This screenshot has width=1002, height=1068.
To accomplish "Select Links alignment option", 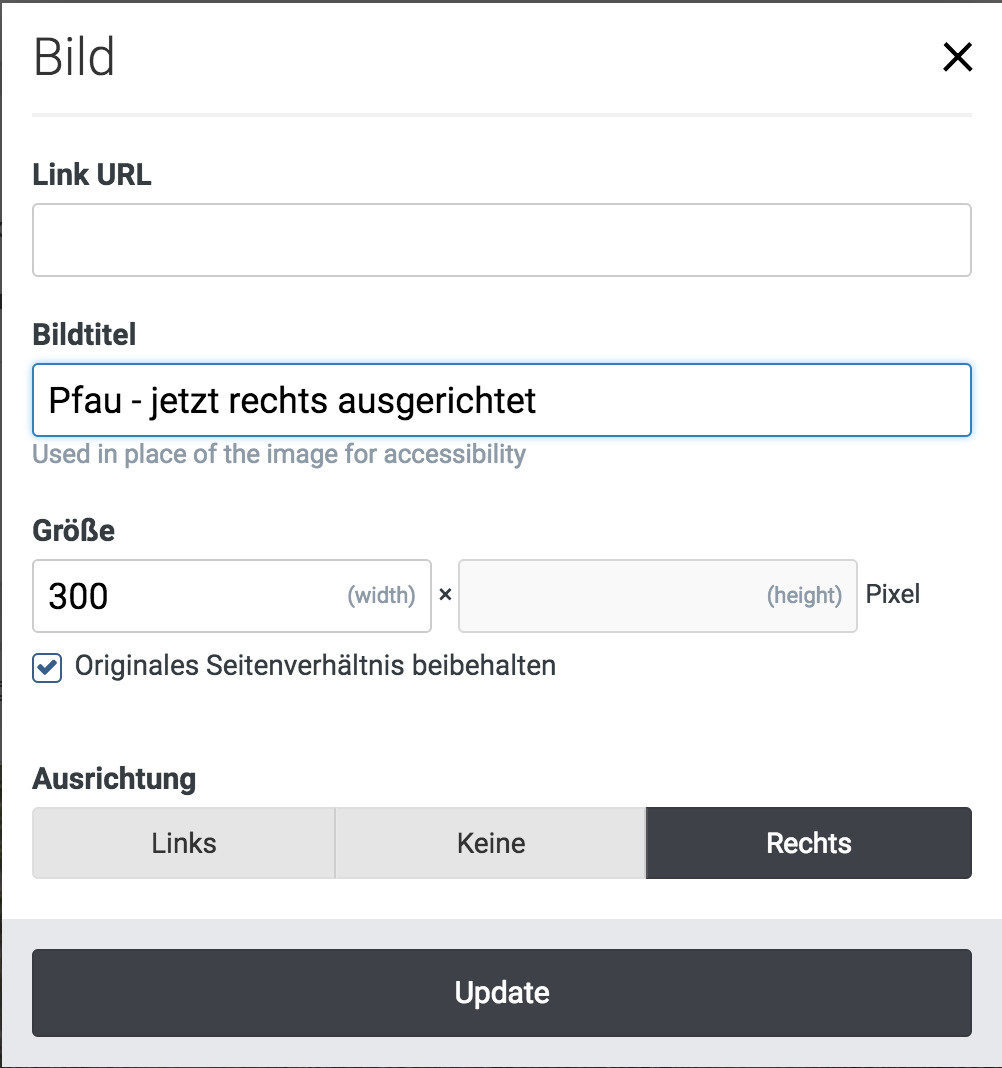I will point(184,843).
